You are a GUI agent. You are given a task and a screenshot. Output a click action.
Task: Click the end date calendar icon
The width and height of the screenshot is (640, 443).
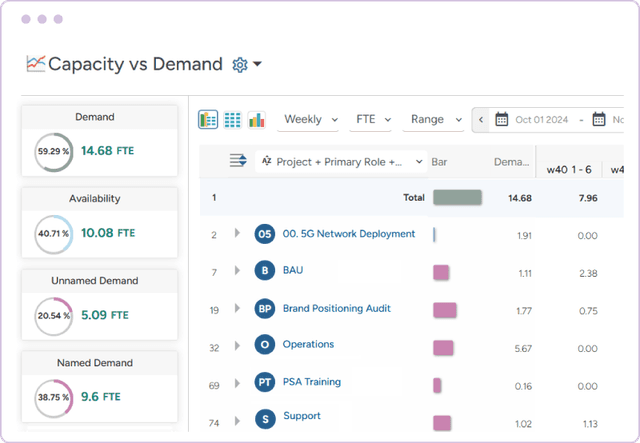(599, 120)
